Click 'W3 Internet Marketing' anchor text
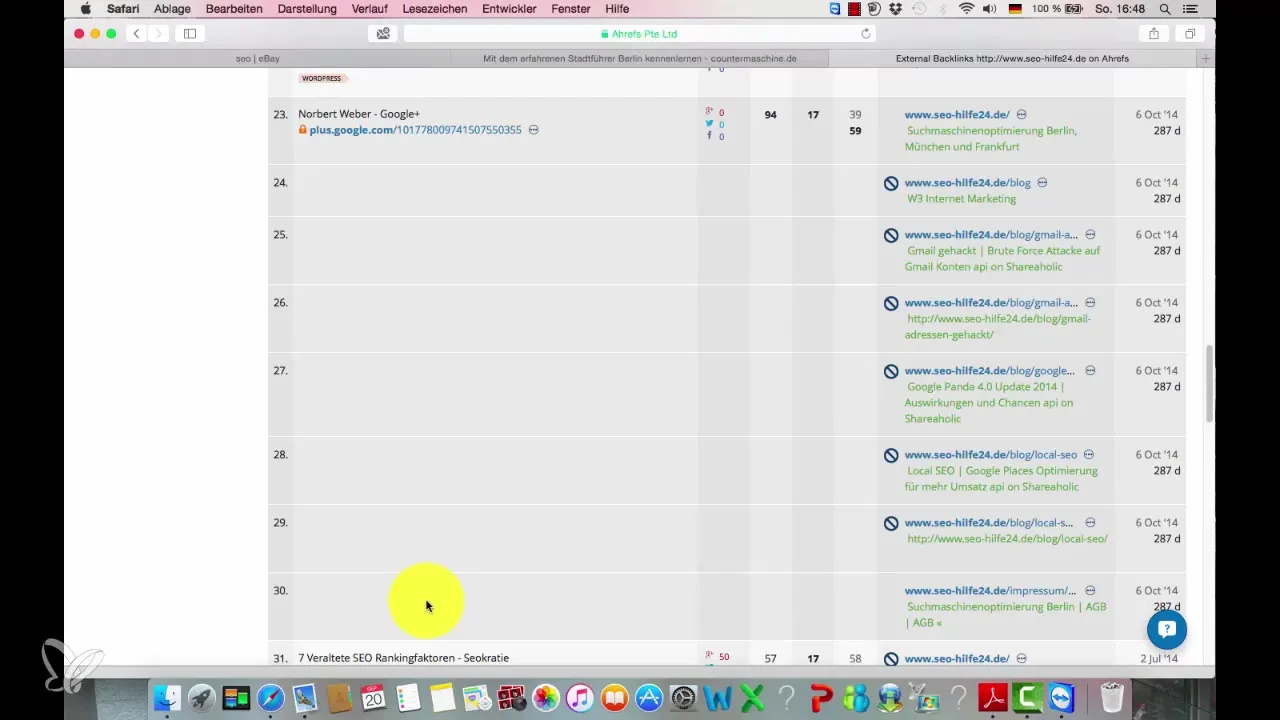 (x=961, y=199)
